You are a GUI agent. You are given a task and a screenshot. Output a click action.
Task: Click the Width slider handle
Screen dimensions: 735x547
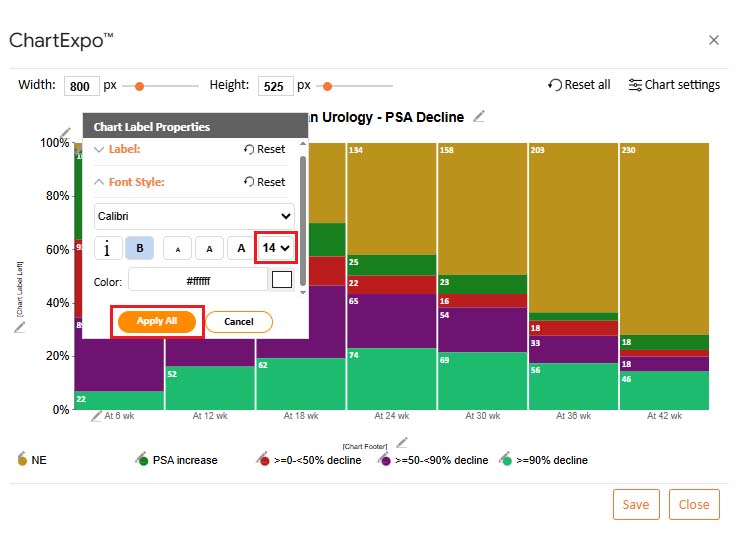click(139, 86)
